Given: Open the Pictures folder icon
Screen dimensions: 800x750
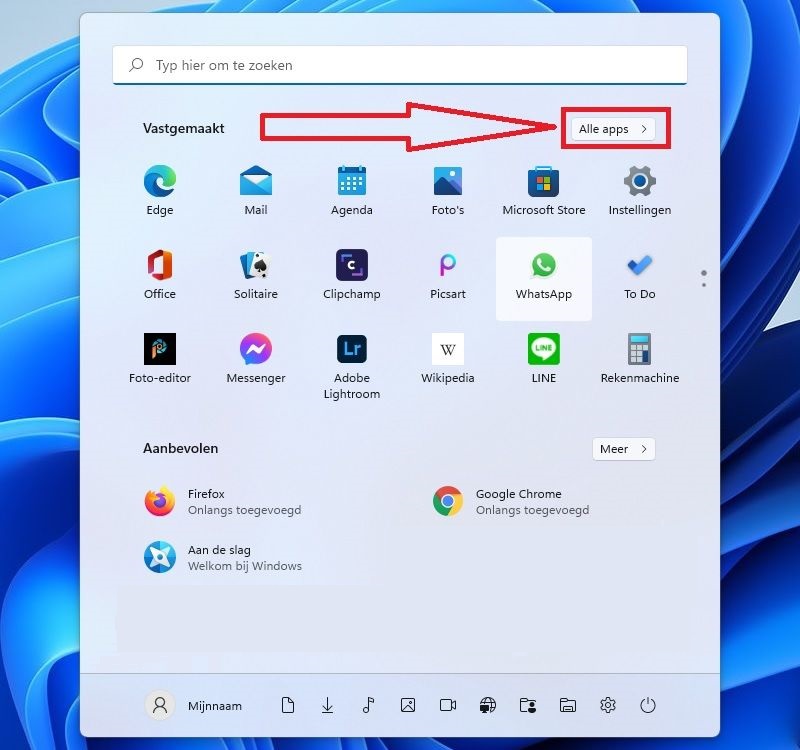Looking at the screenshot, I should coord(408,706).
